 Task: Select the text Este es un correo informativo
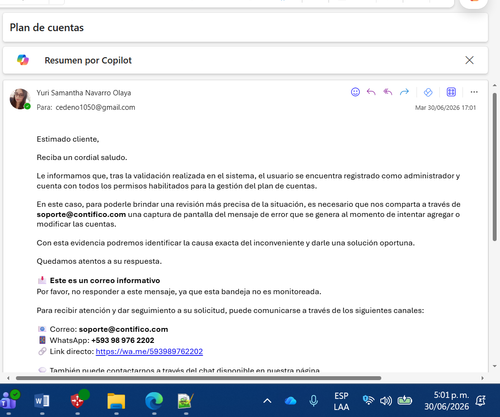point(105,281)
